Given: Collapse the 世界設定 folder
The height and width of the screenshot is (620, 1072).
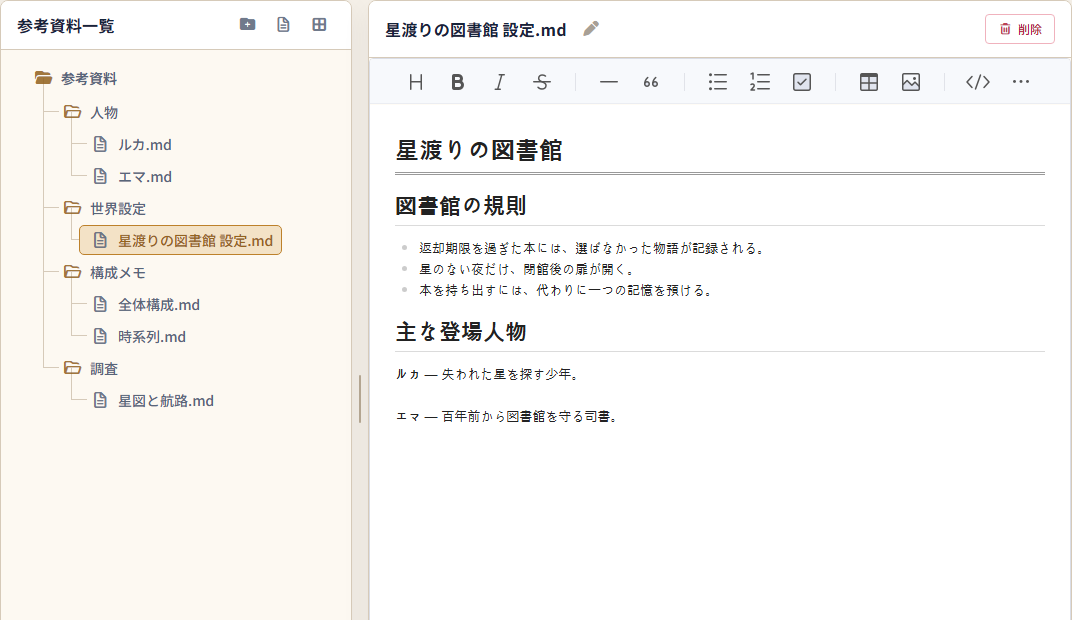Looking at the screenshot, I should pos(72,208).
